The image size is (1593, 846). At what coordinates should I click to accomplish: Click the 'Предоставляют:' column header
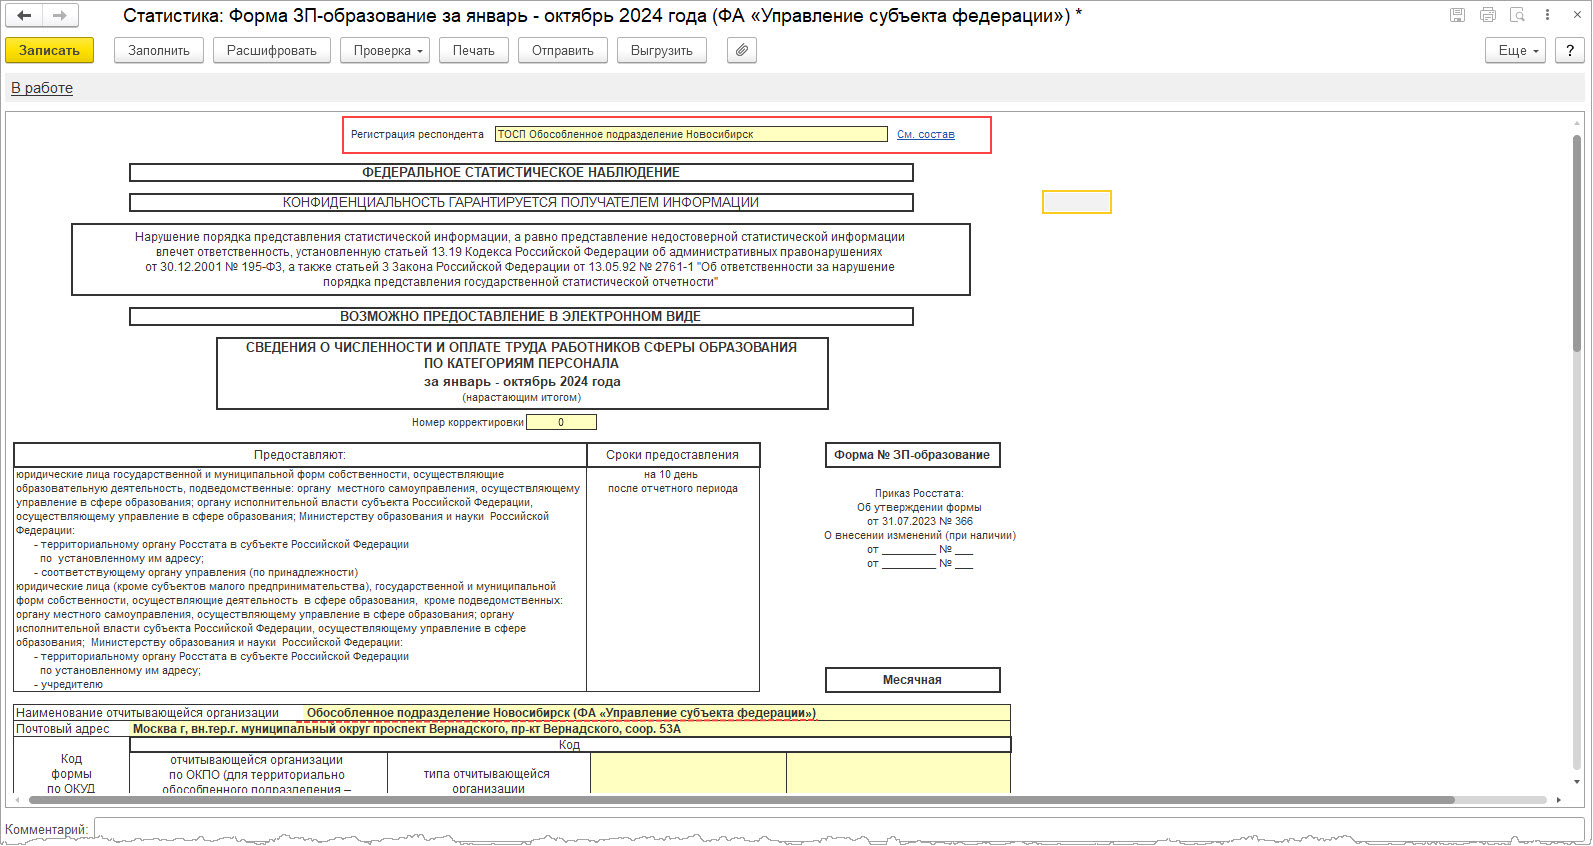coord(300,455)
